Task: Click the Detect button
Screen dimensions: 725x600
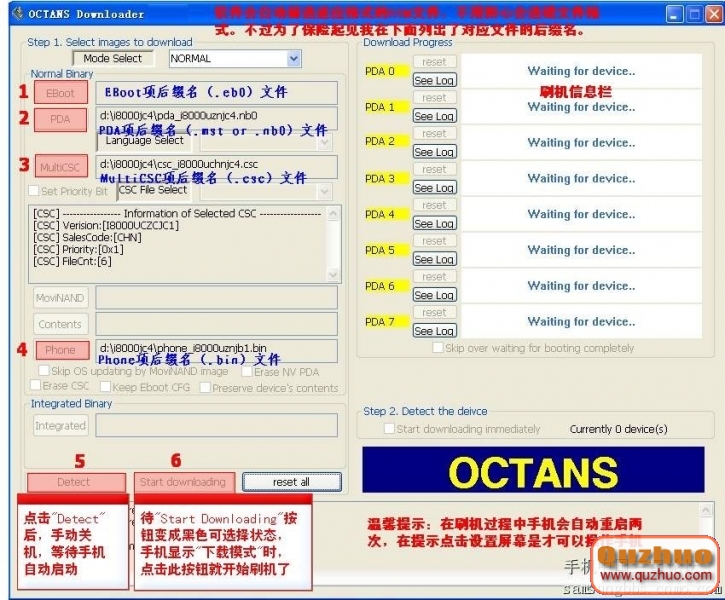Action: coord(76,482)
